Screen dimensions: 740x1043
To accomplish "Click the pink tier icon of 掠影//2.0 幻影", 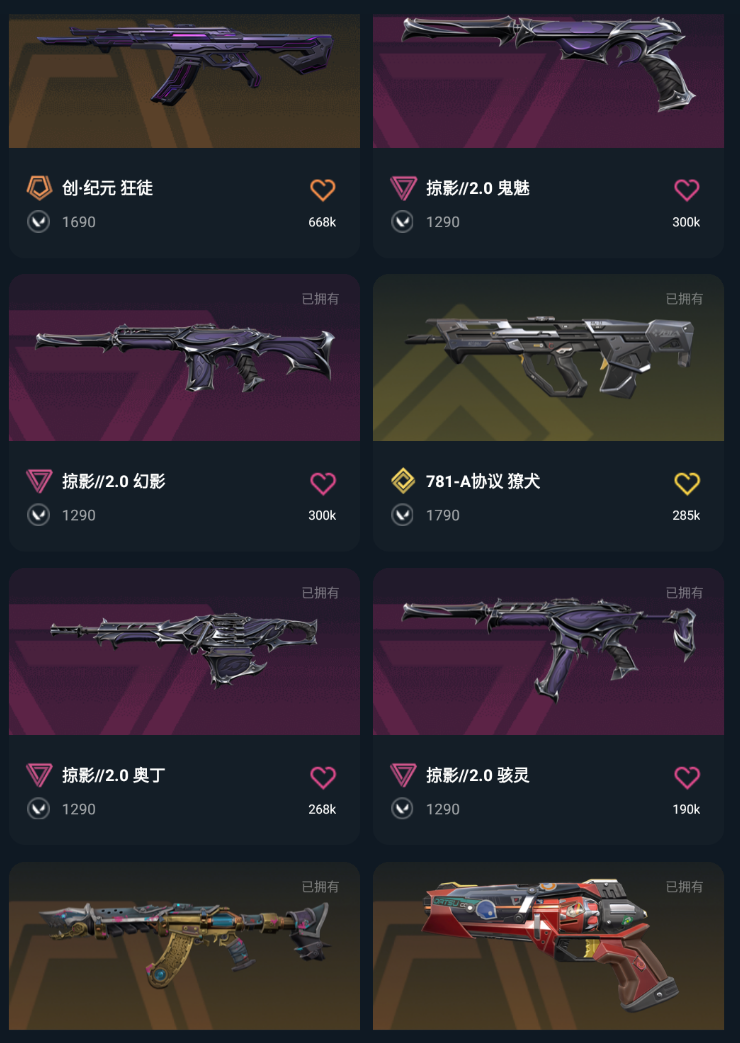I will coord(39,481).
